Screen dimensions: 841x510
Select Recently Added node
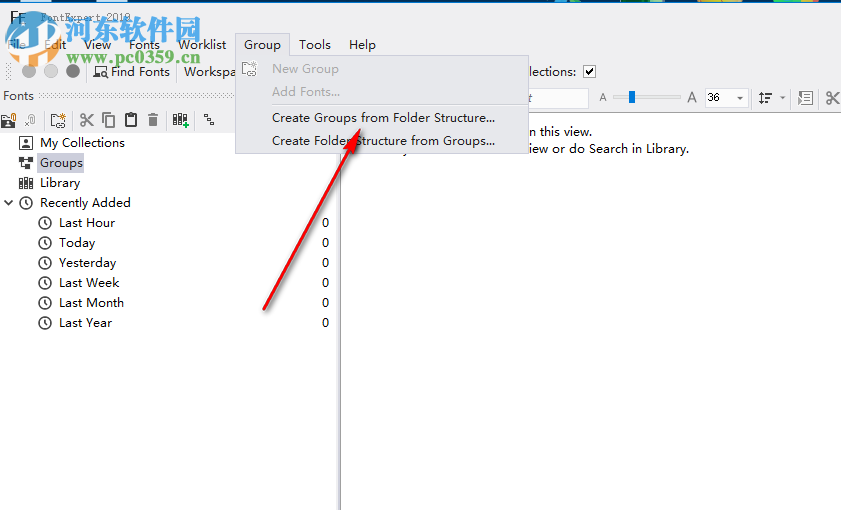point(85,203)
